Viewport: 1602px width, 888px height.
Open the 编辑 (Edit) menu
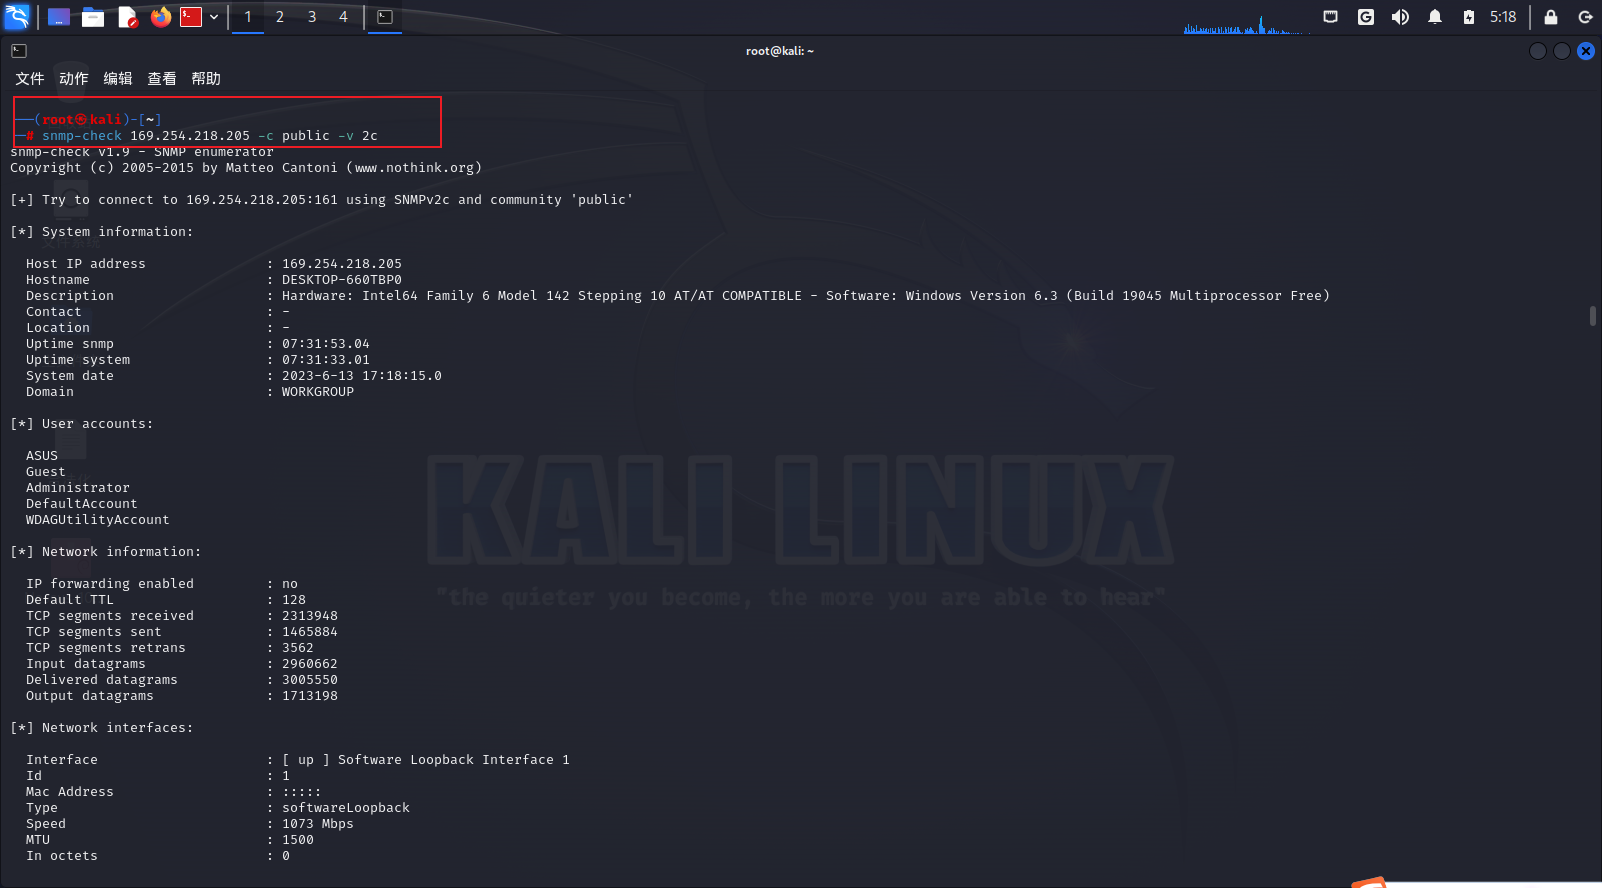(x=118, y=79)
